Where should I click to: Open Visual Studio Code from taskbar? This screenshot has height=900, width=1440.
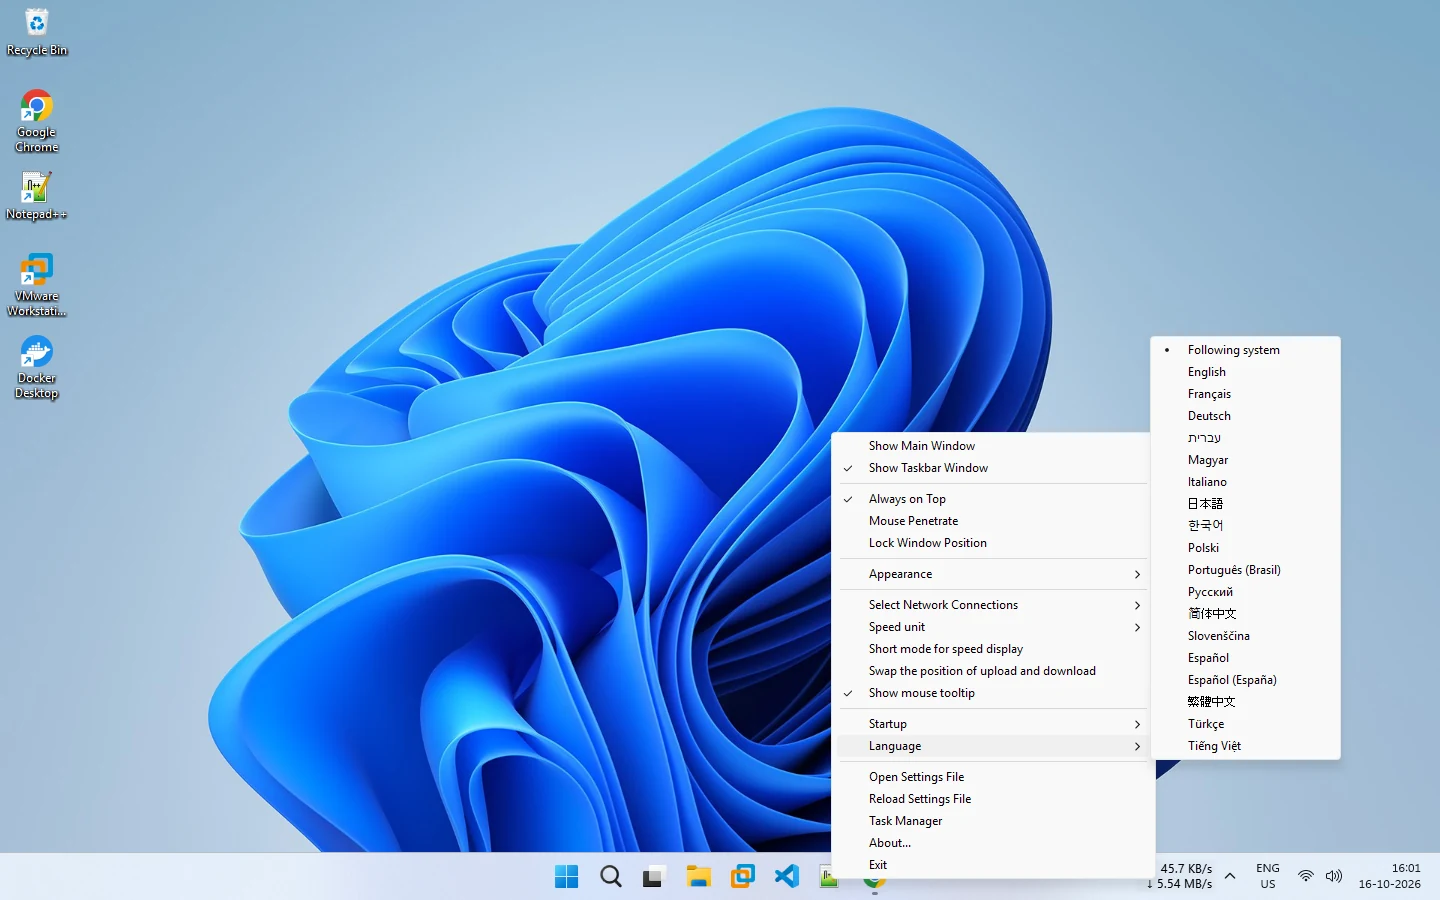click(786, 877)
